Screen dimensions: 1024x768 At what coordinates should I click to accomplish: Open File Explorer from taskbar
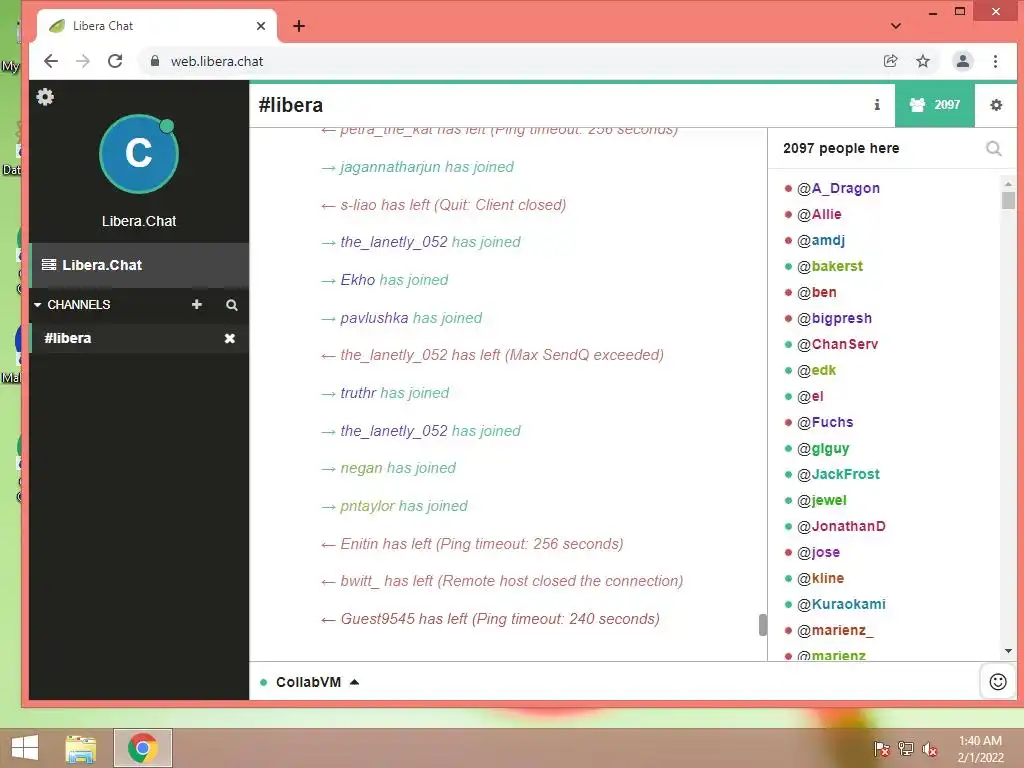(x=81, y=748)
